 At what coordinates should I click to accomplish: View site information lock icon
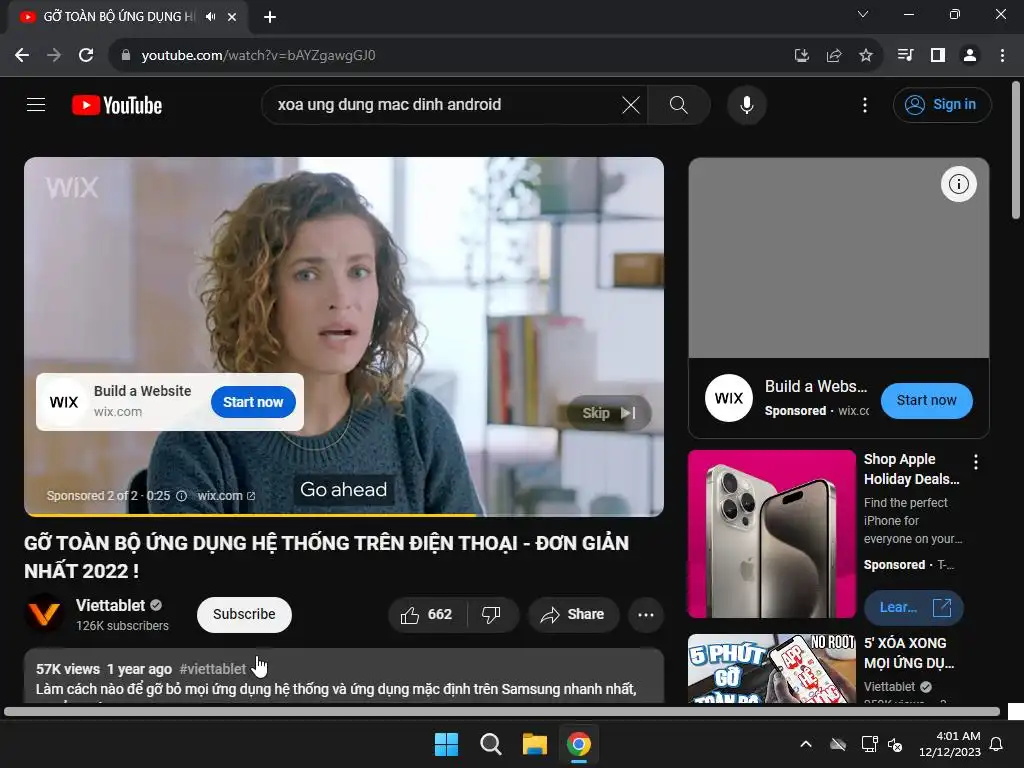click(x=126, y=56)
